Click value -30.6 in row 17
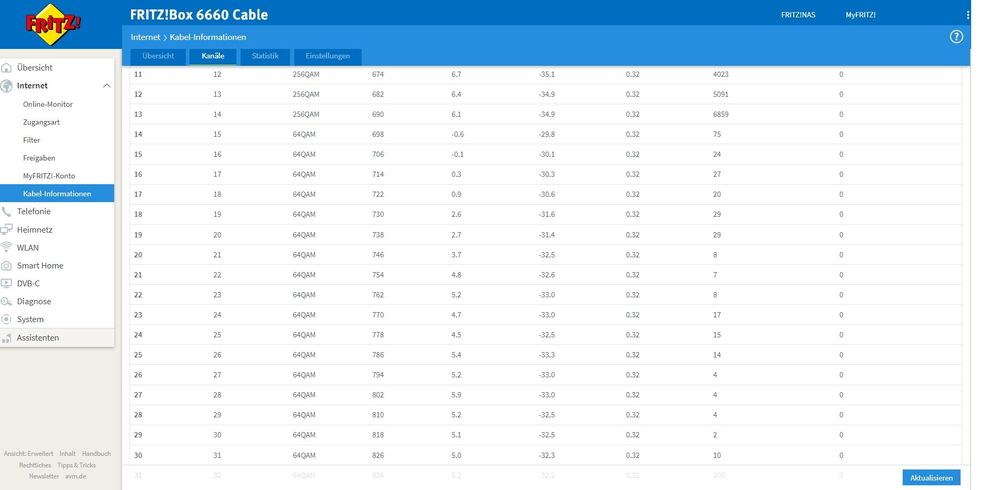 pos(547,194)
